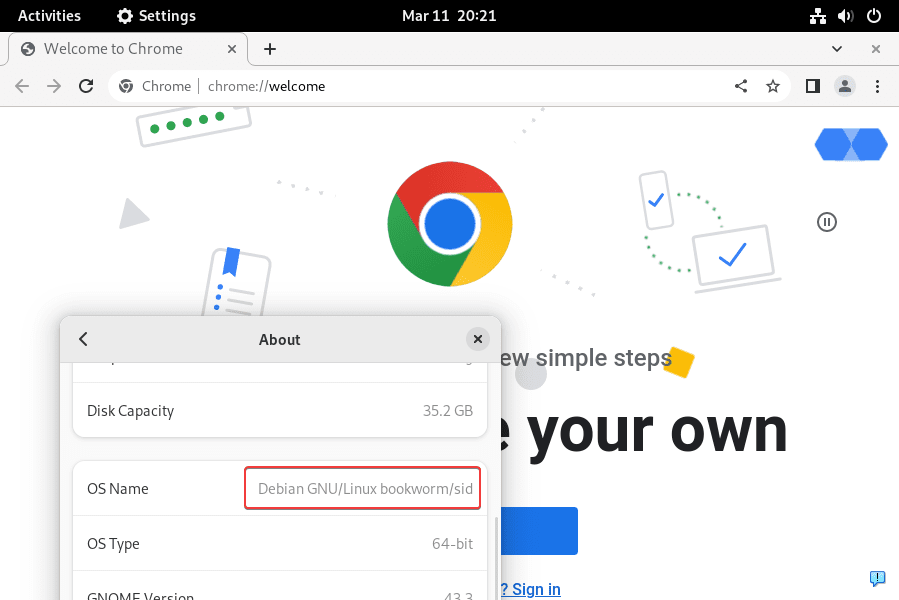Click the Chrome site info icon in the address bar
This screenshot has height=600, width=899.
[126, 86]
